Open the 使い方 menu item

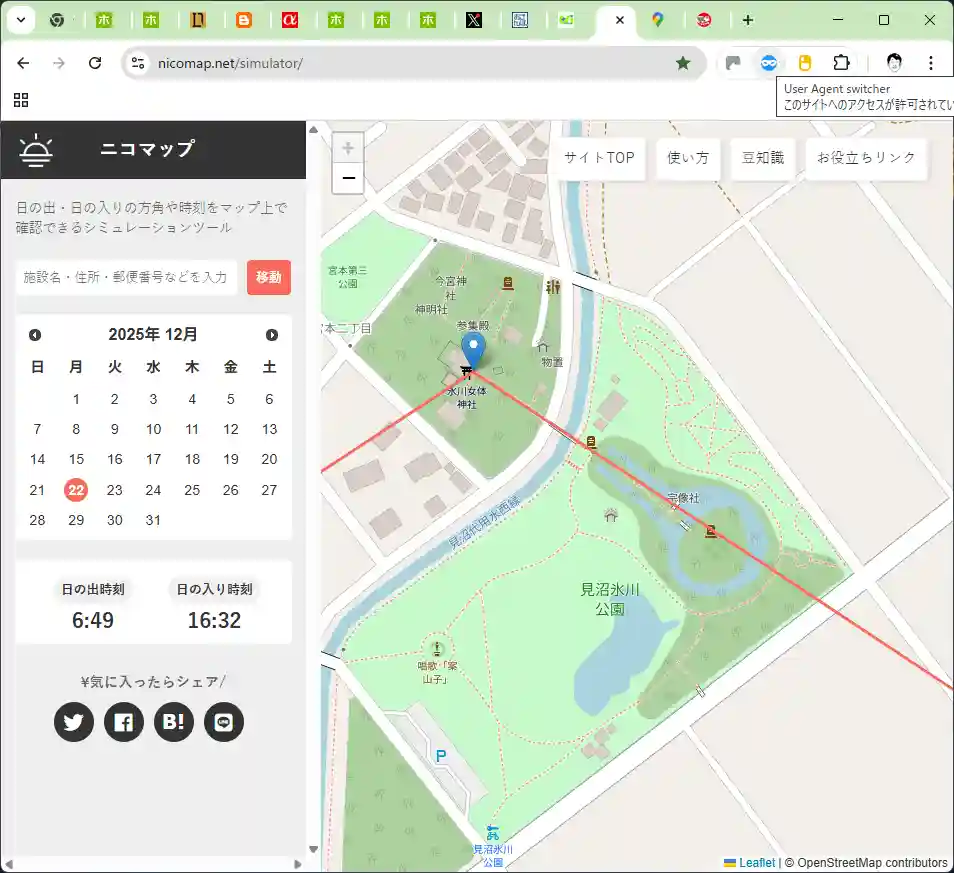[x=688, y=158]
